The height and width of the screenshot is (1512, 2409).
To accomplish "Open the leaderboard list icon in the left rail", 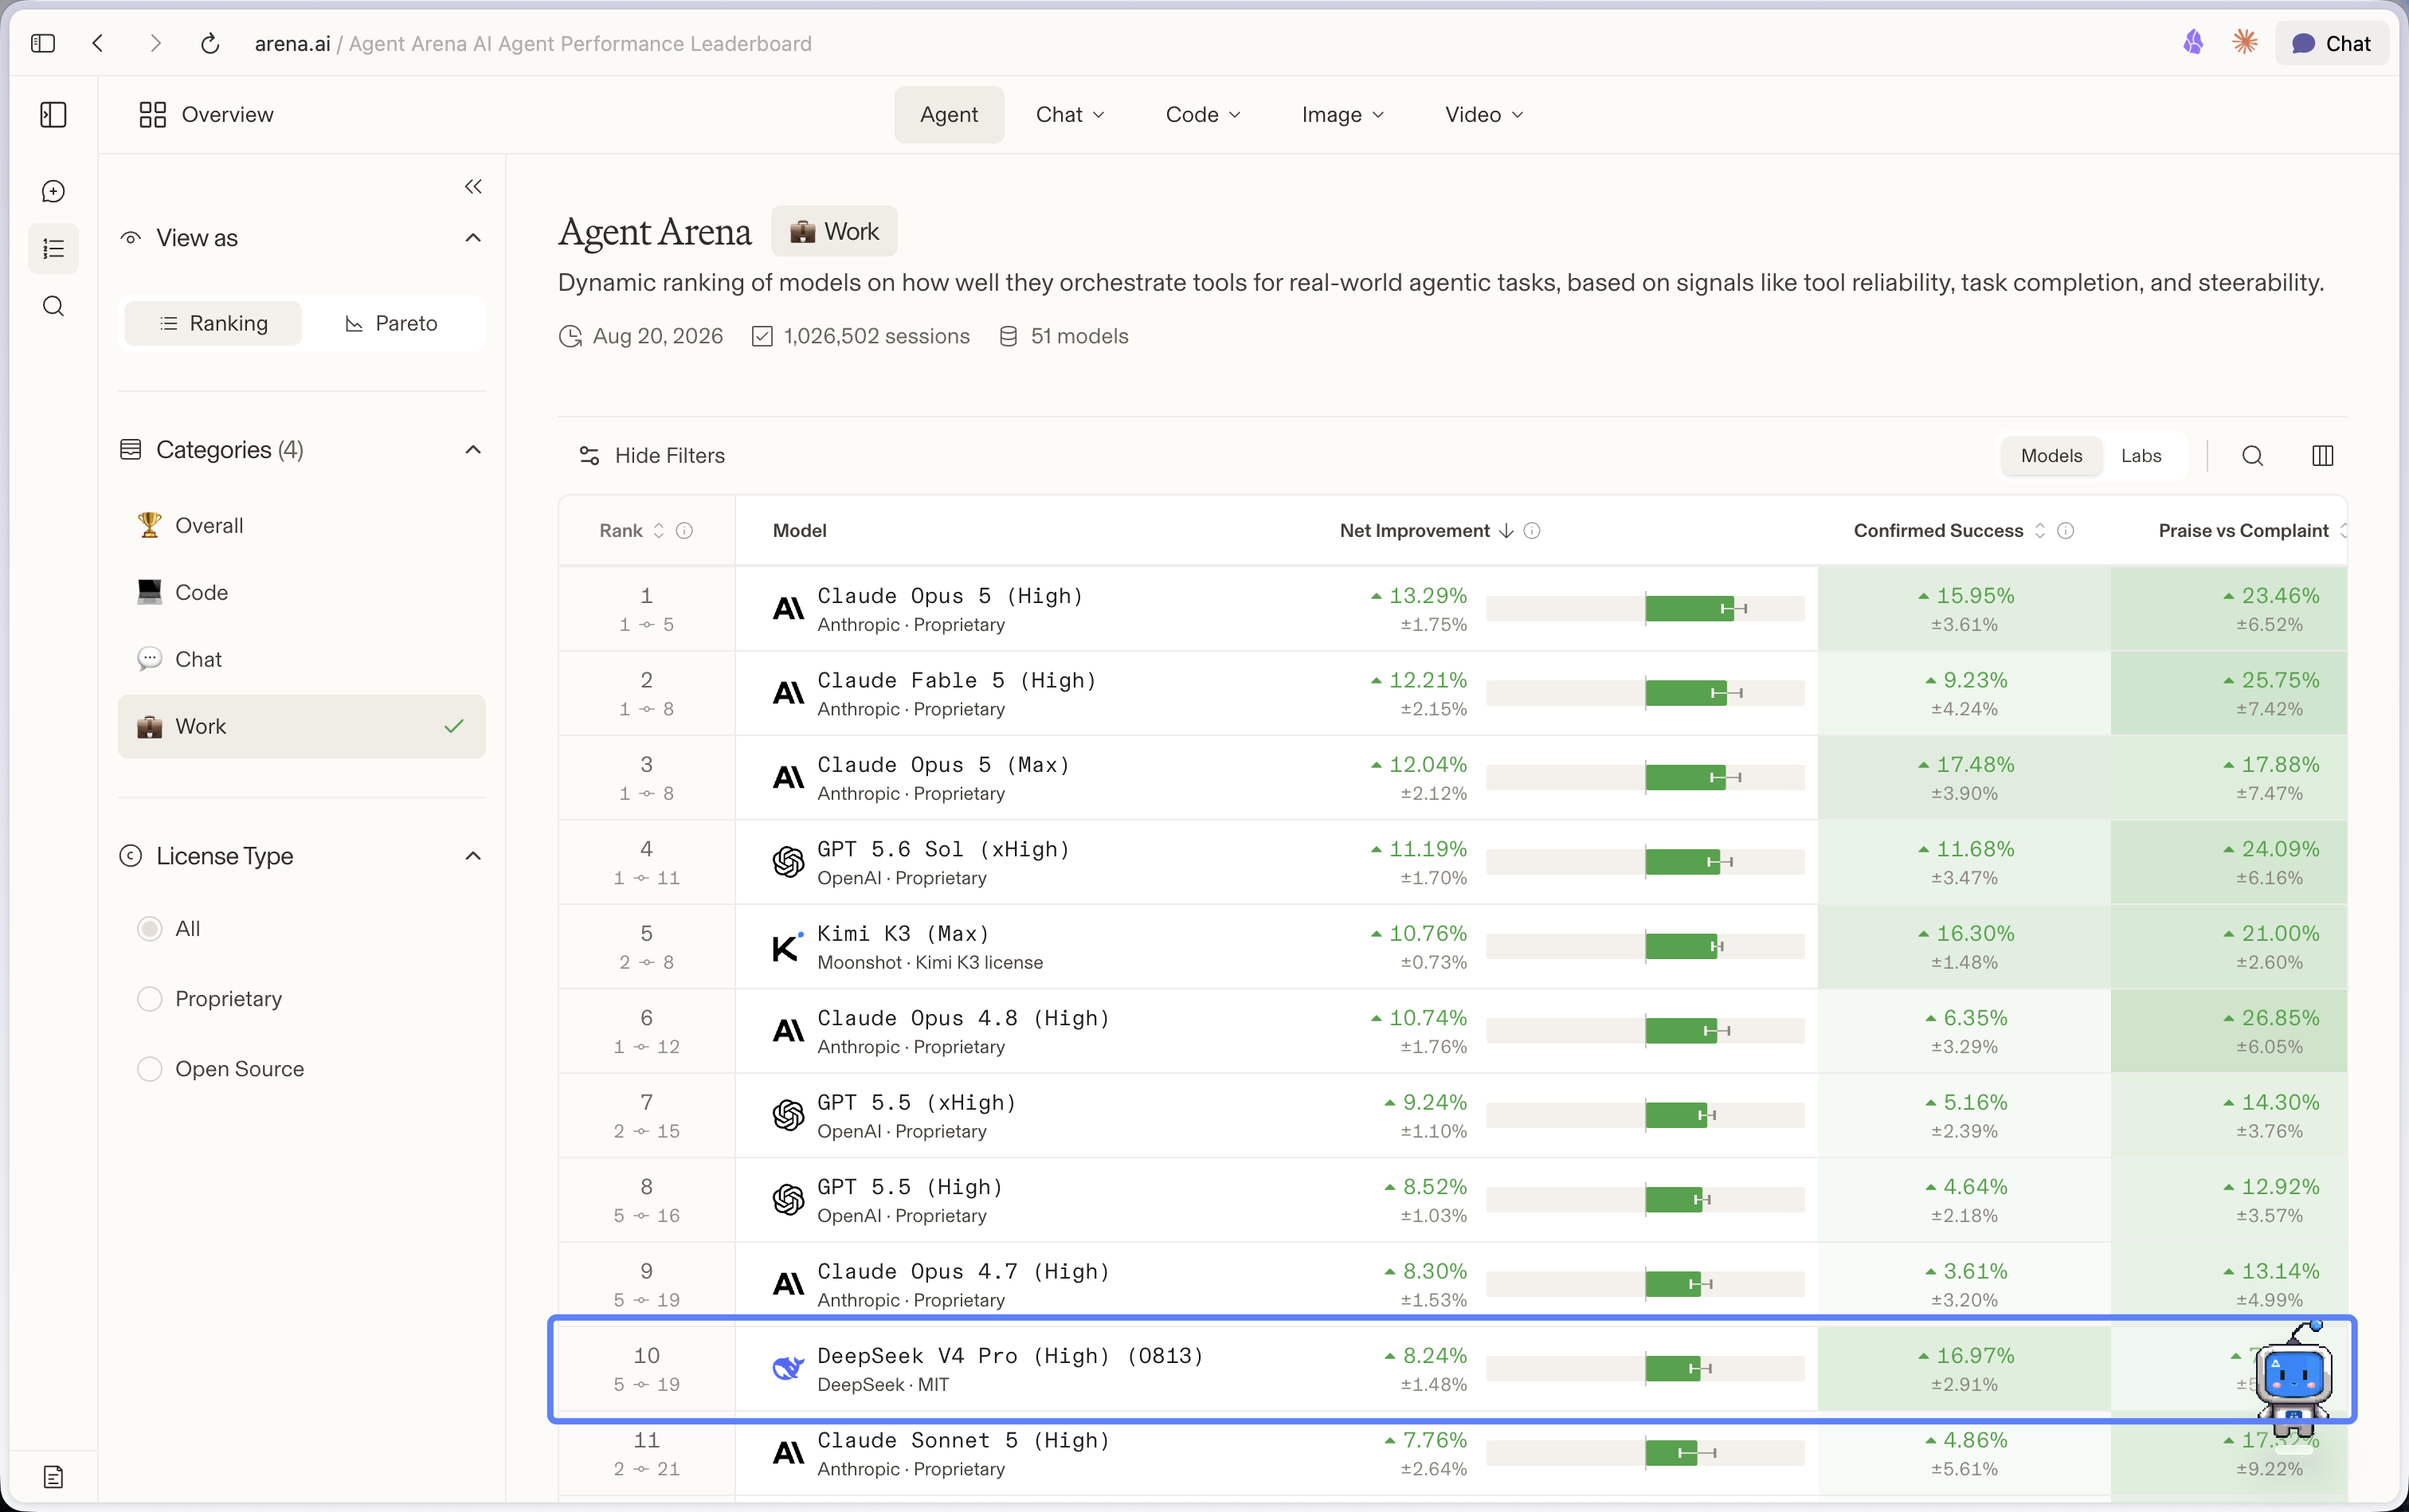I will [x=53, y=248].
